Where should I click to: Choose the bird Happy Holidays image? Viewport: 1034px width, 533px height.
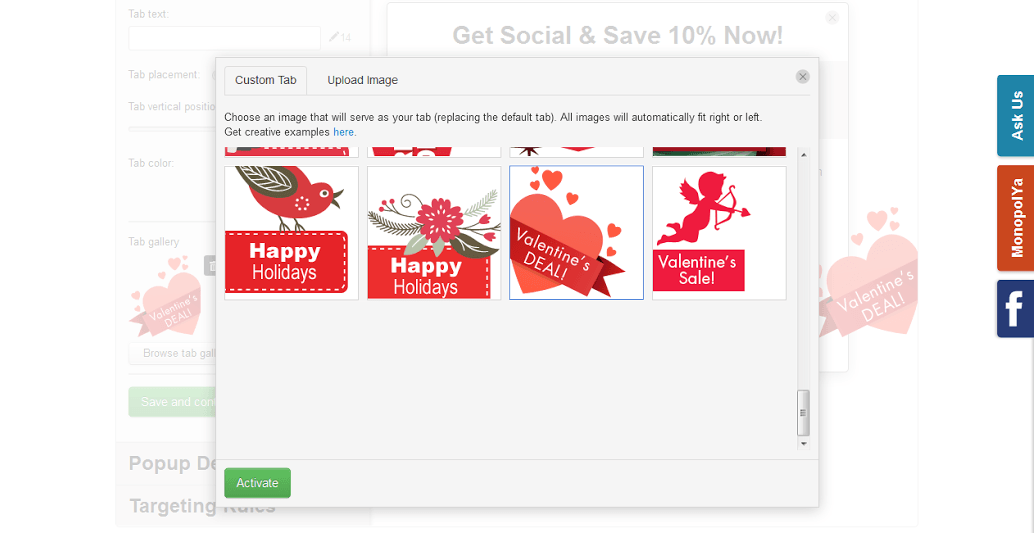click(291, 233)
